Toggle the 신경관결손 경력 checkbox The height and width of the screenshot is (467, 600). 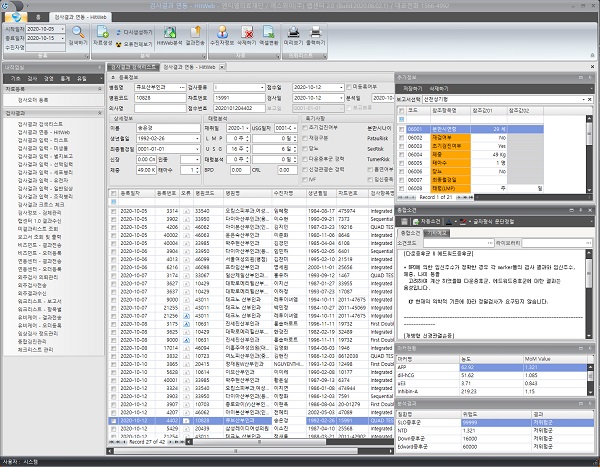pyautogui.click(x=305, y=169)
